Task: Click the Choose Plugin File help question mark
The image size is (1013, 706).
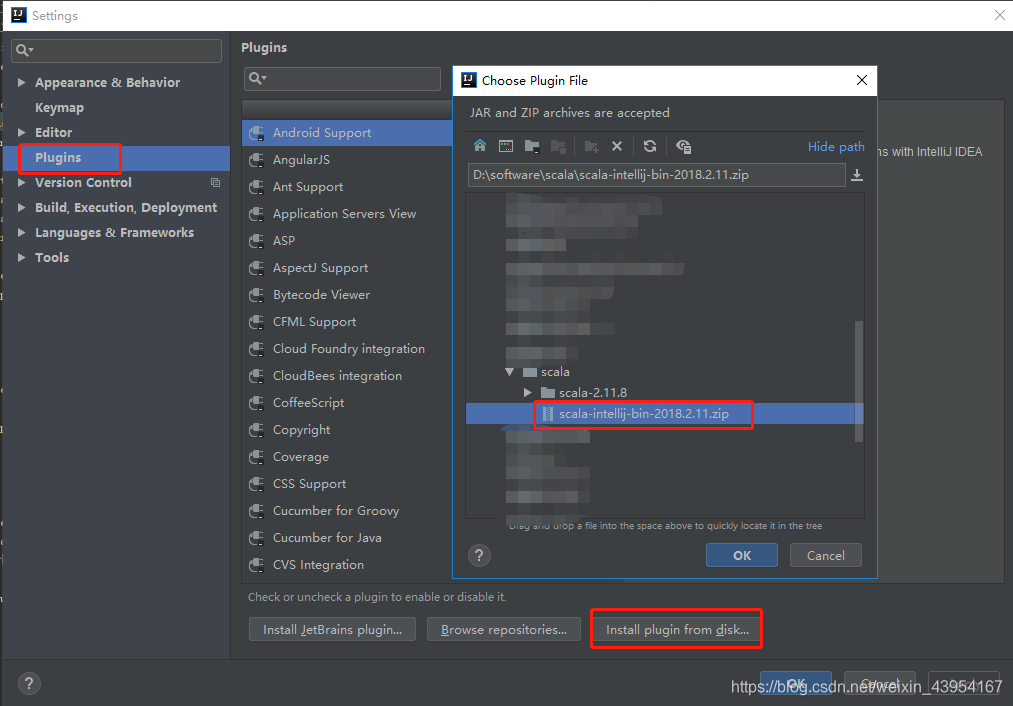Action: [x=479, y=555]
